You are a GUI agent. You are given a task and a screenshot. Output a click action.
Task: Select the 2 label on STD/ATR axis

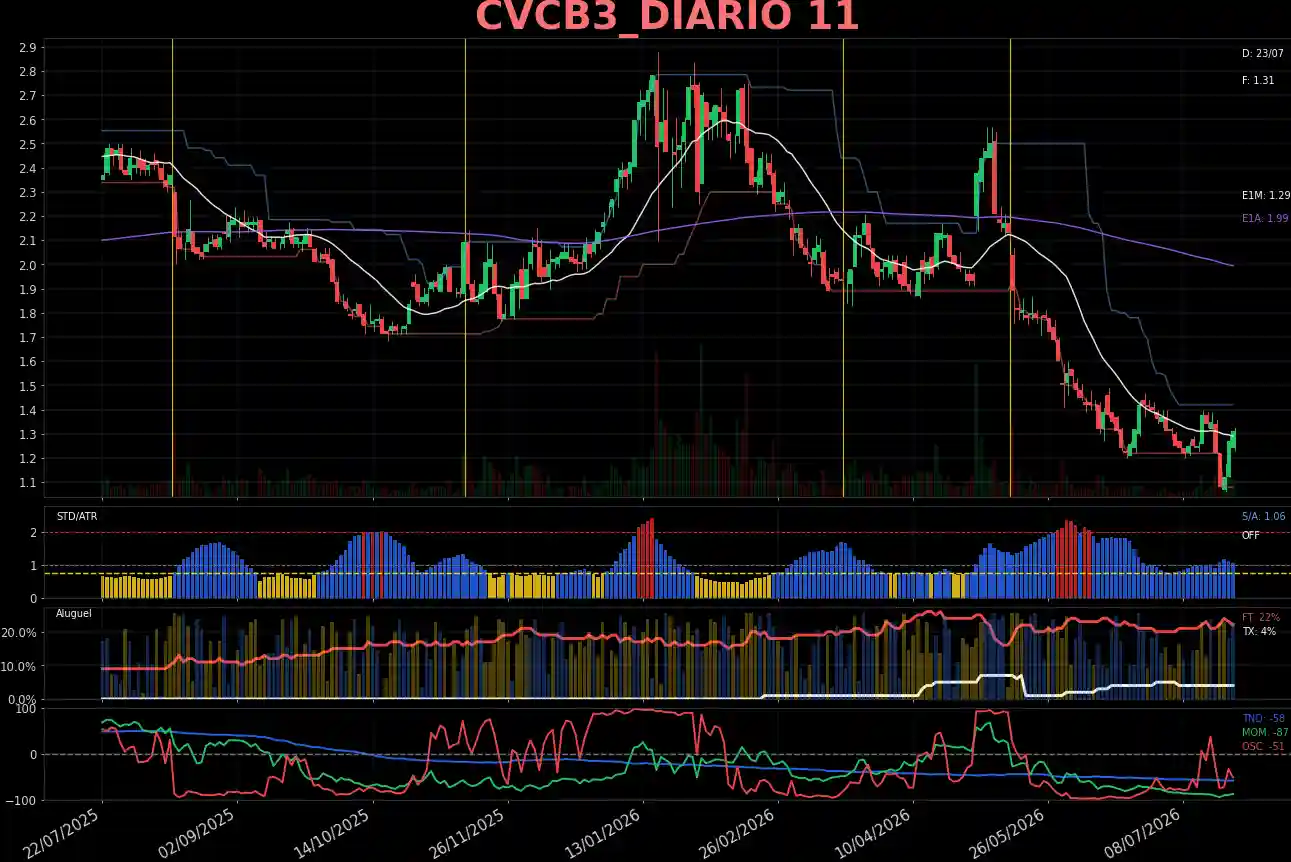click(34, 533)
